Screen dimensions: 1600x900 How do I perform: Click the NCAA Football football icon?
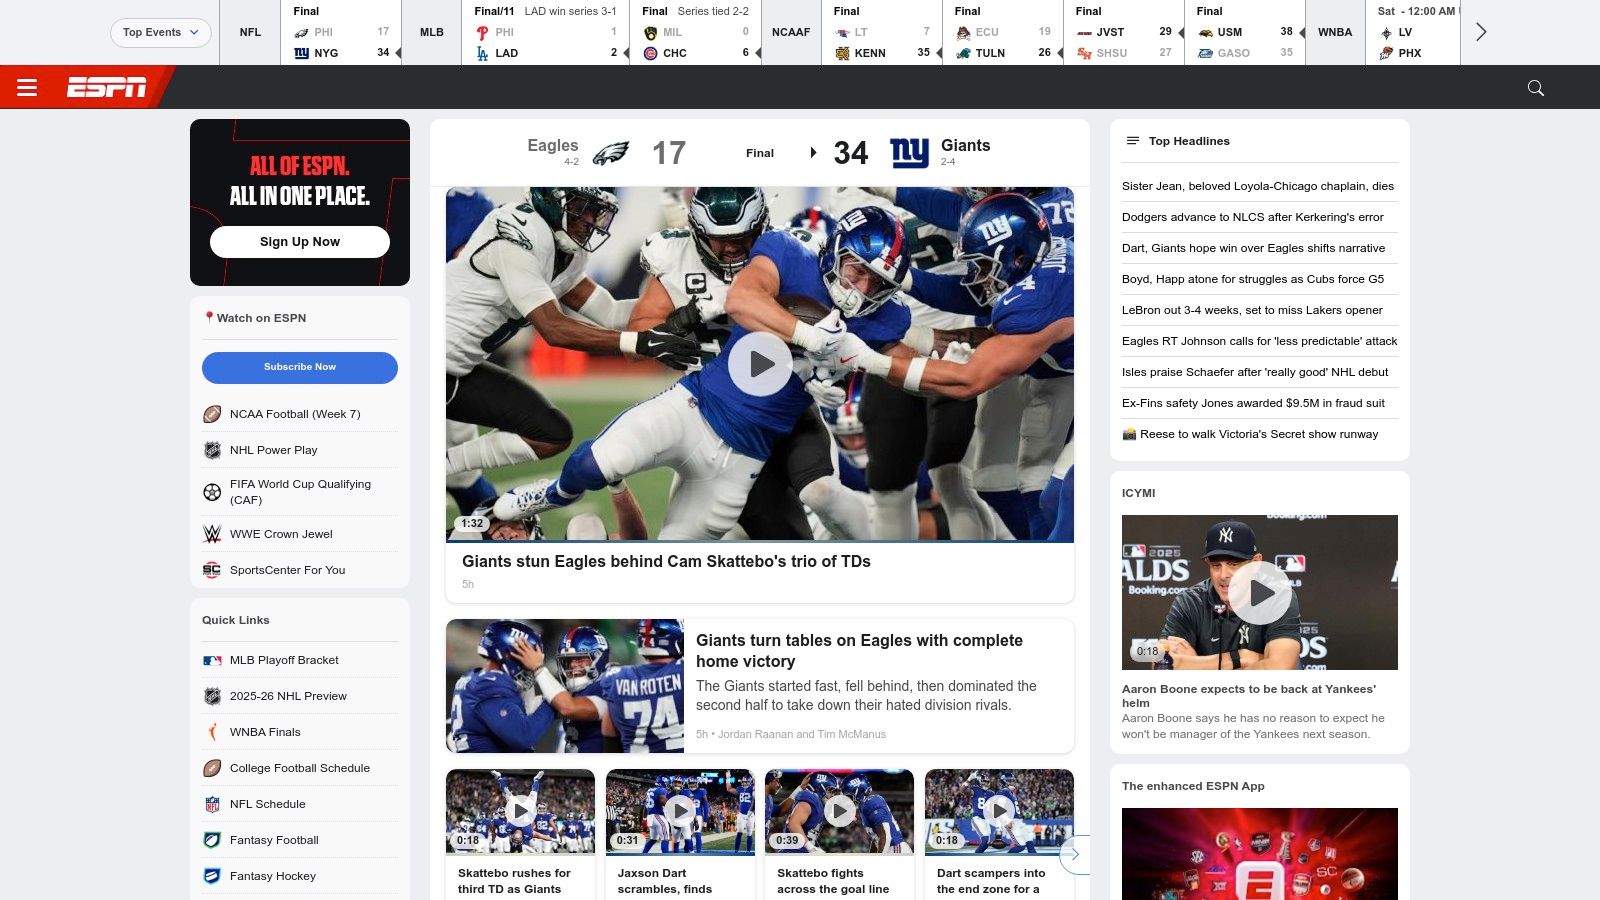coord(212,414)
